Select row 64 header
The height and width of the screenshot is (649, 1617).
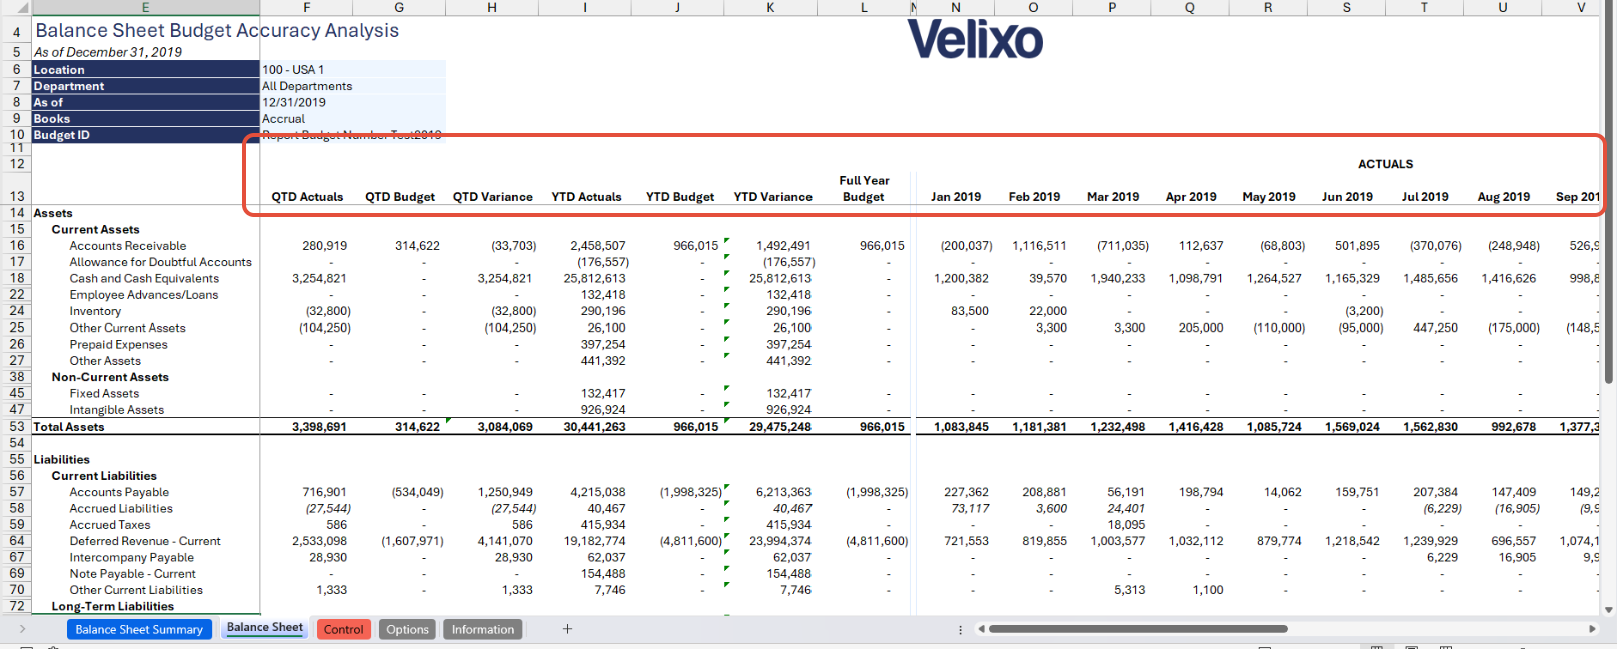[17, 541]
